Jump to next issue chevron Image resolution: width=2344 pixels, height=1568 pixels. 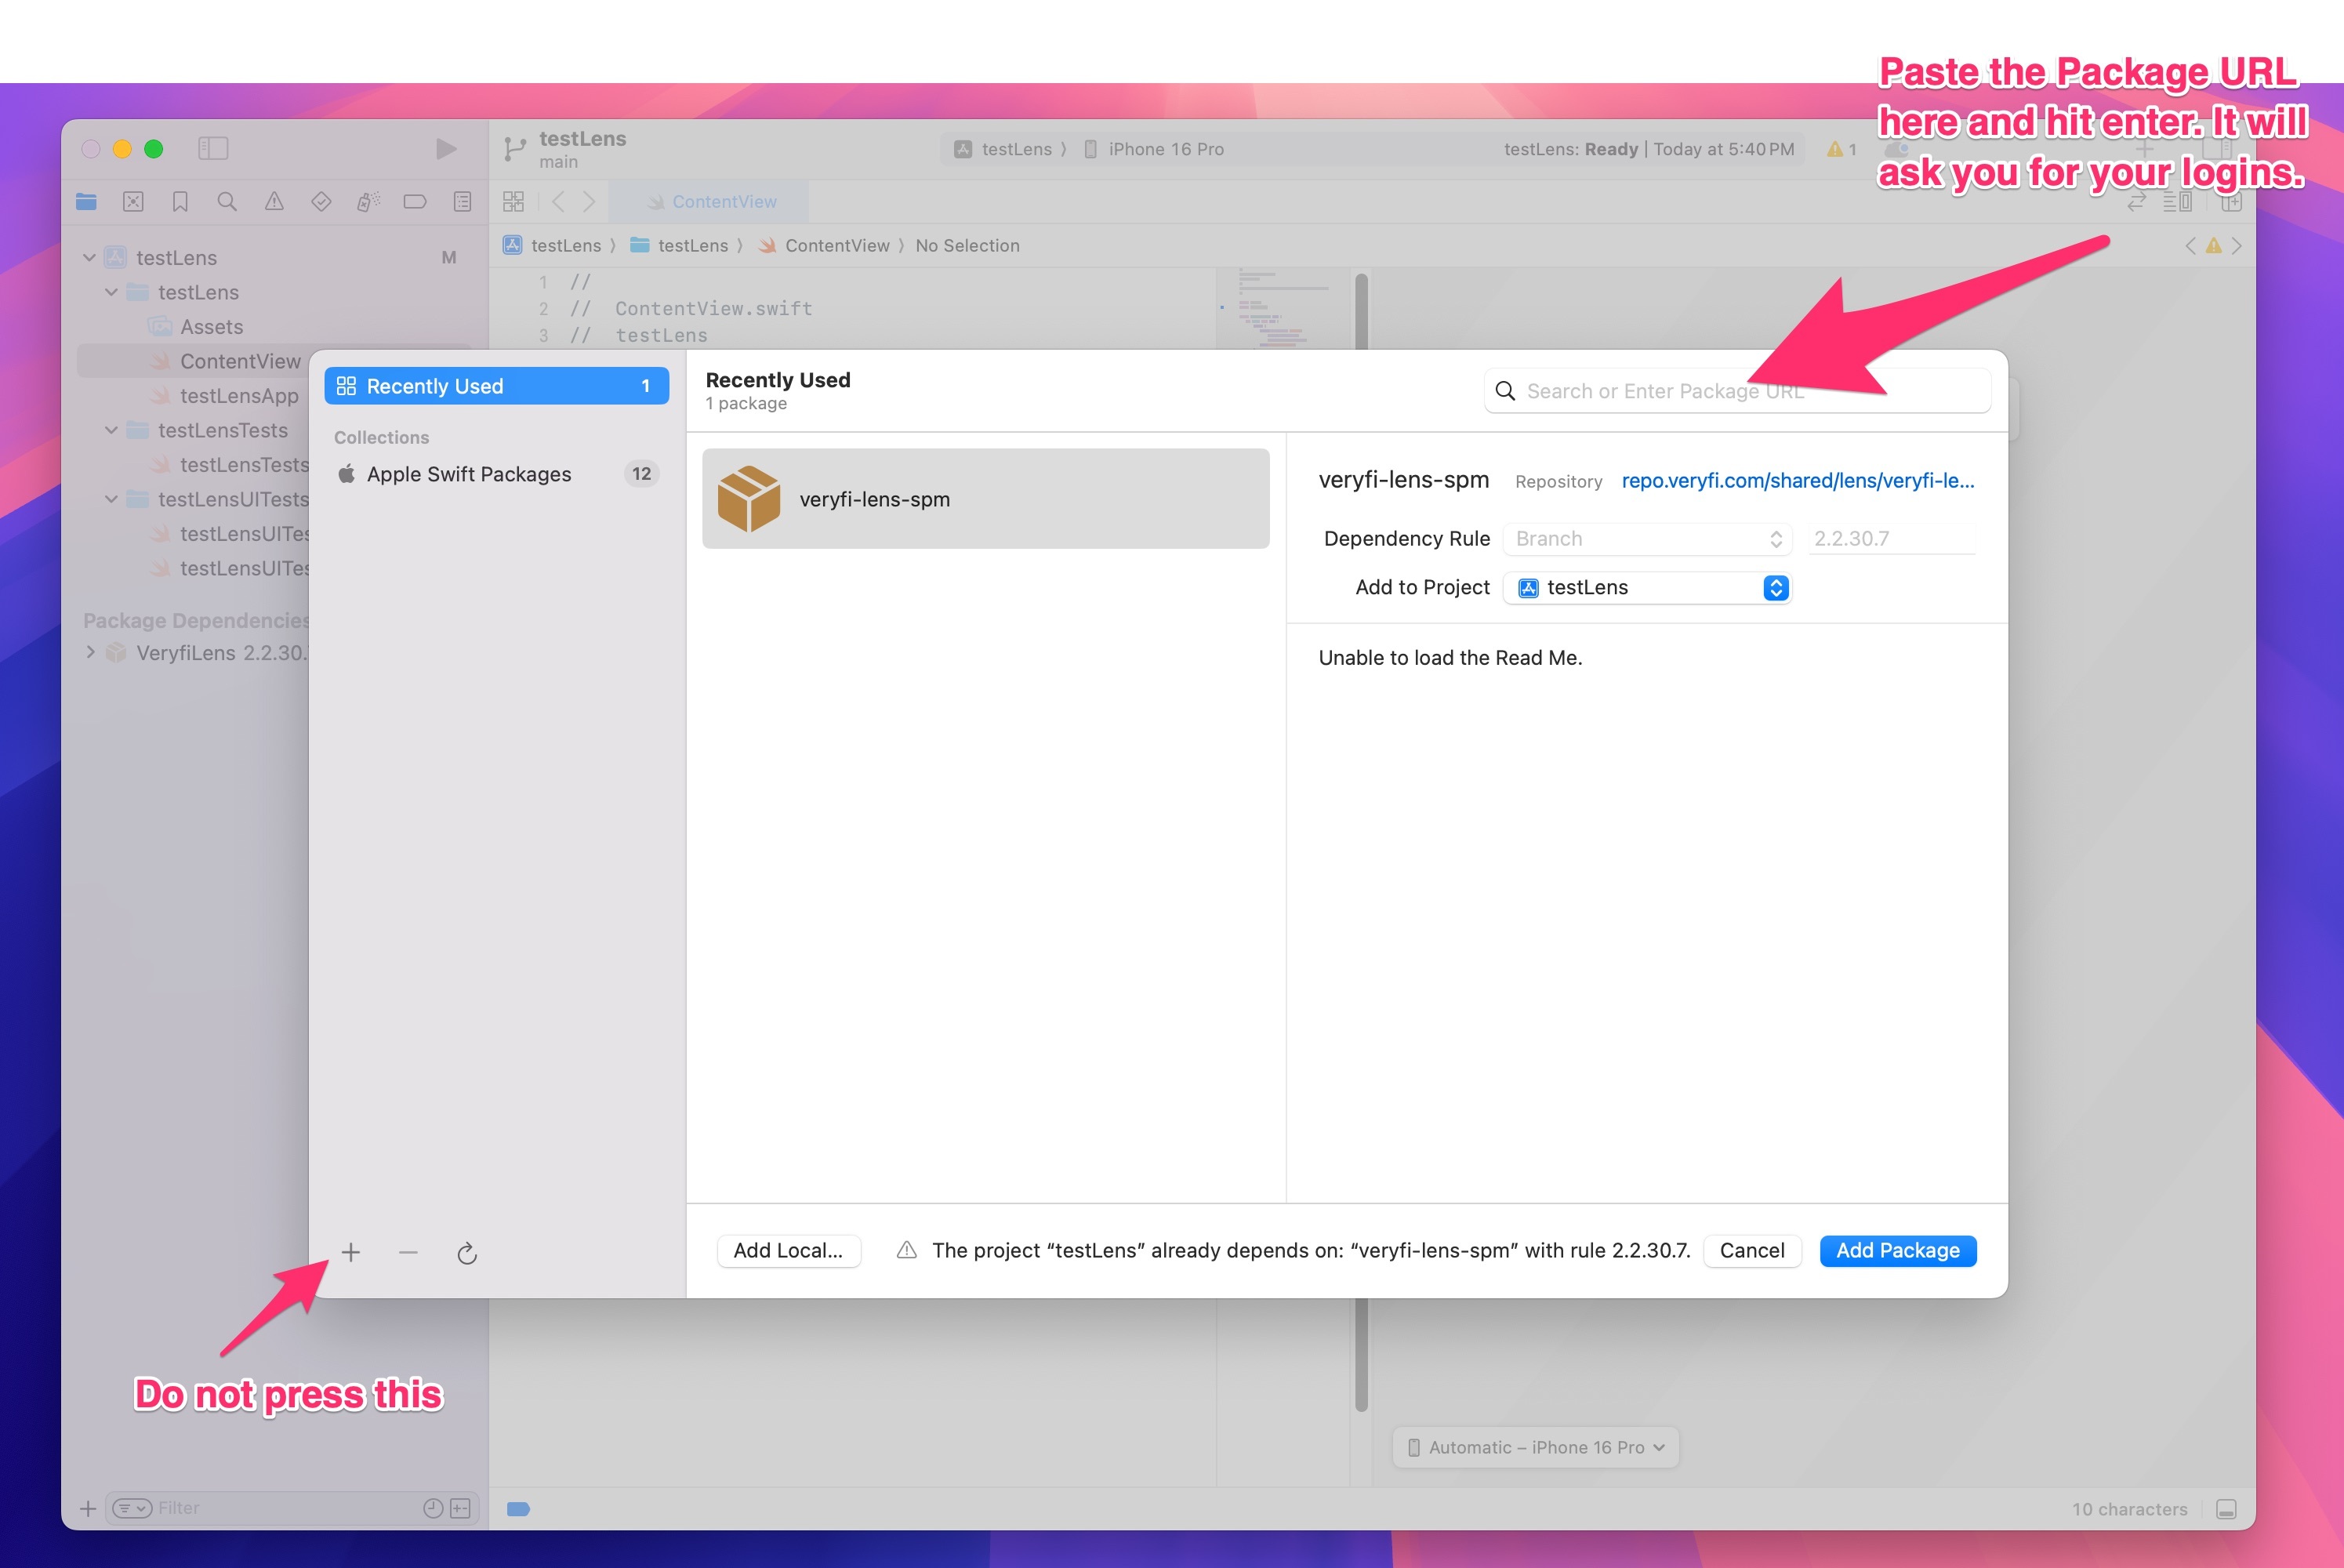pos(2237,246)
